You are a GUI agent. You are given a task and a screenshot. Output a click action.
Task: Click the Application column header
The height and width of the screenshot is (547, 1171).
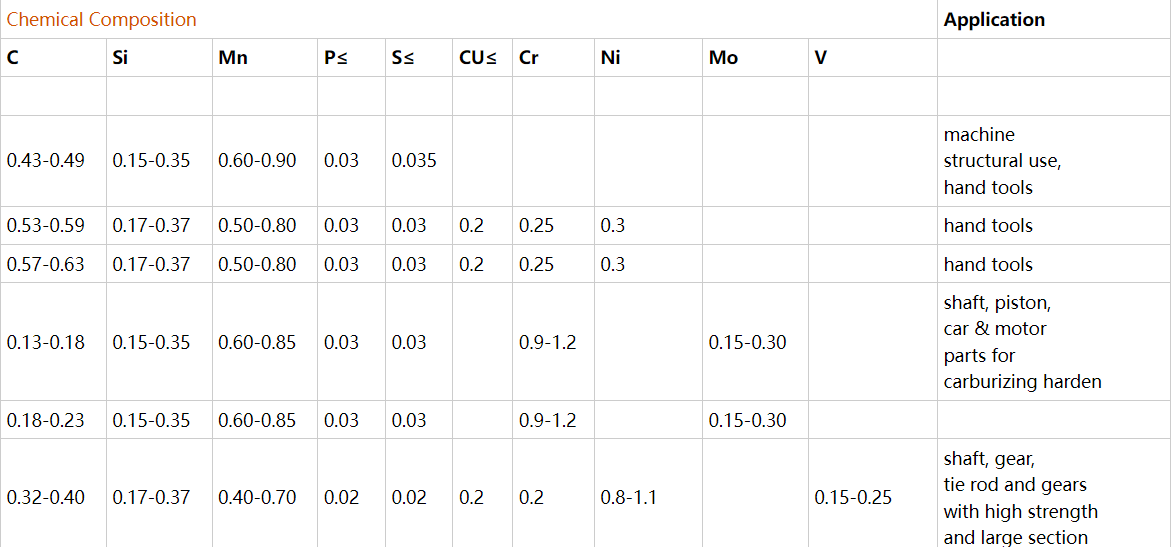[994, 20]
